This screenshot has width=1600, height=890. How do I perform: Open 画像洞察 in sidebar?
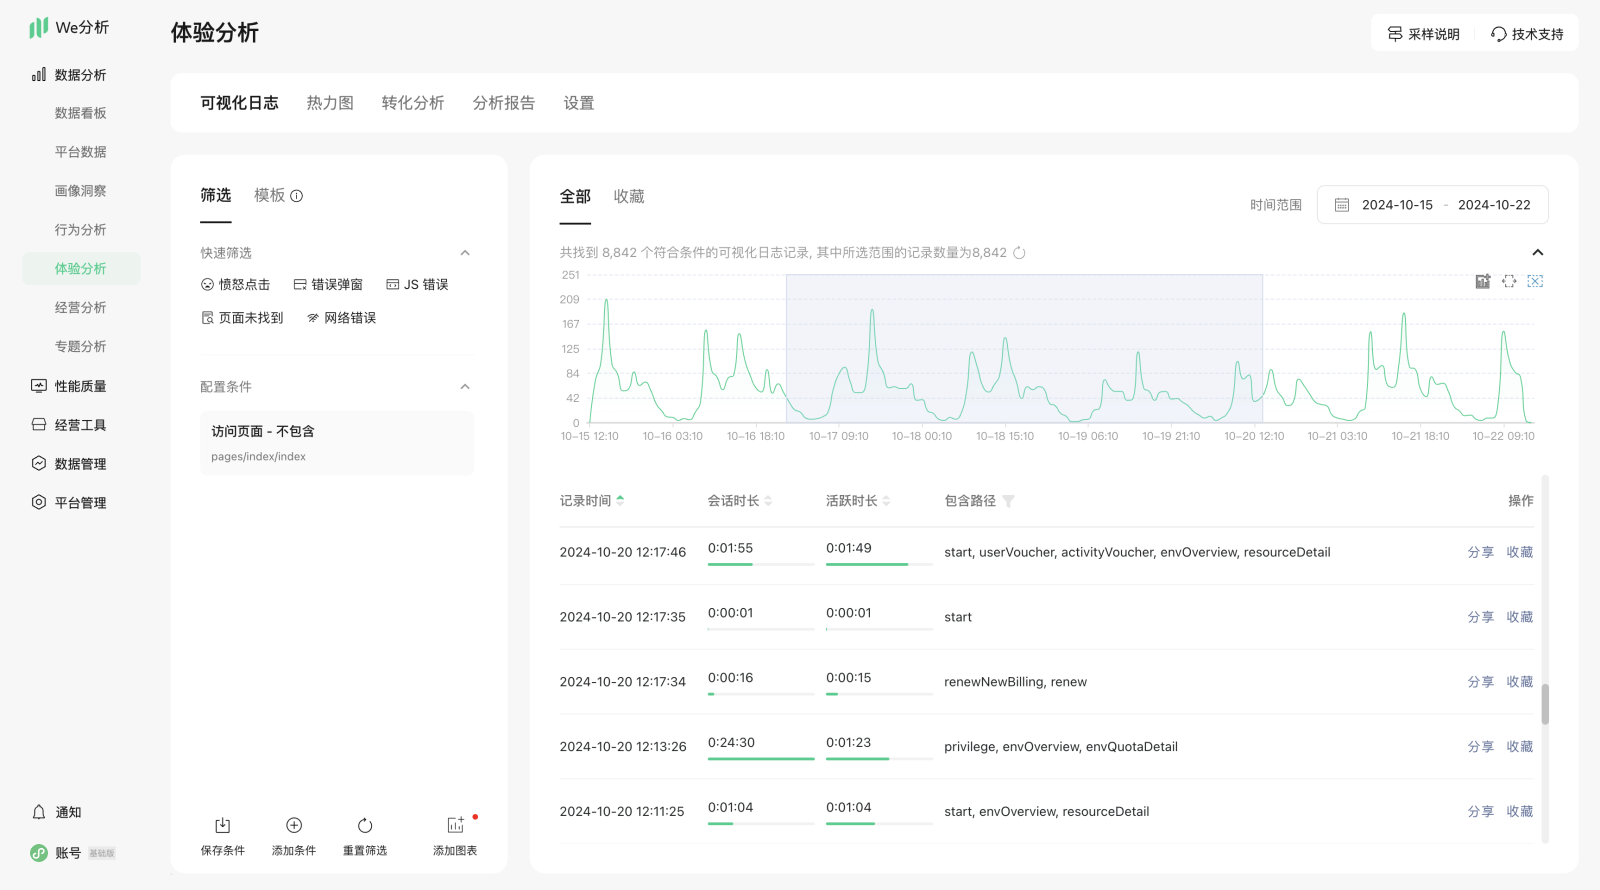[x=81, y=191]
